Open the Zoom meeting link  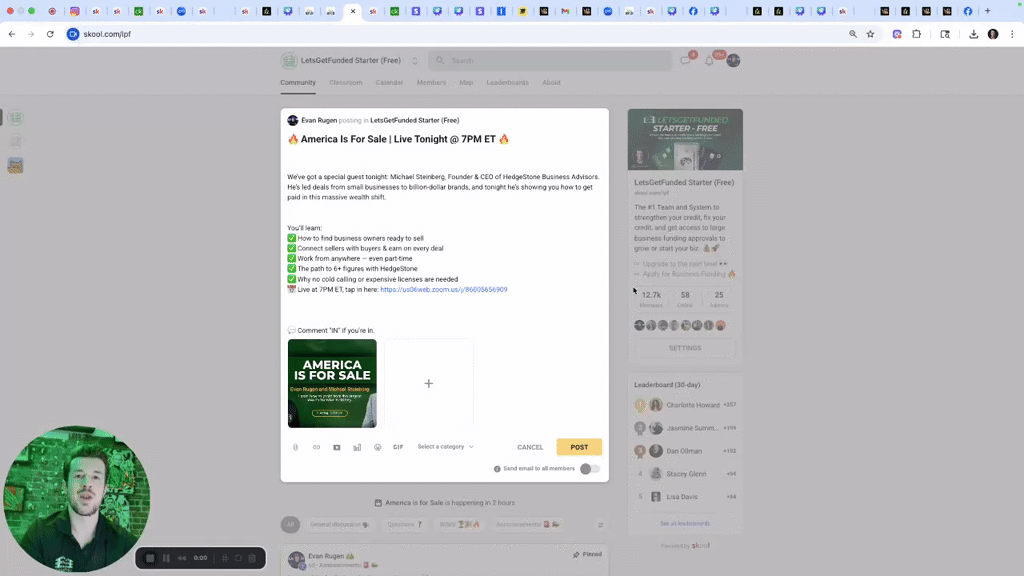point(443,289)
